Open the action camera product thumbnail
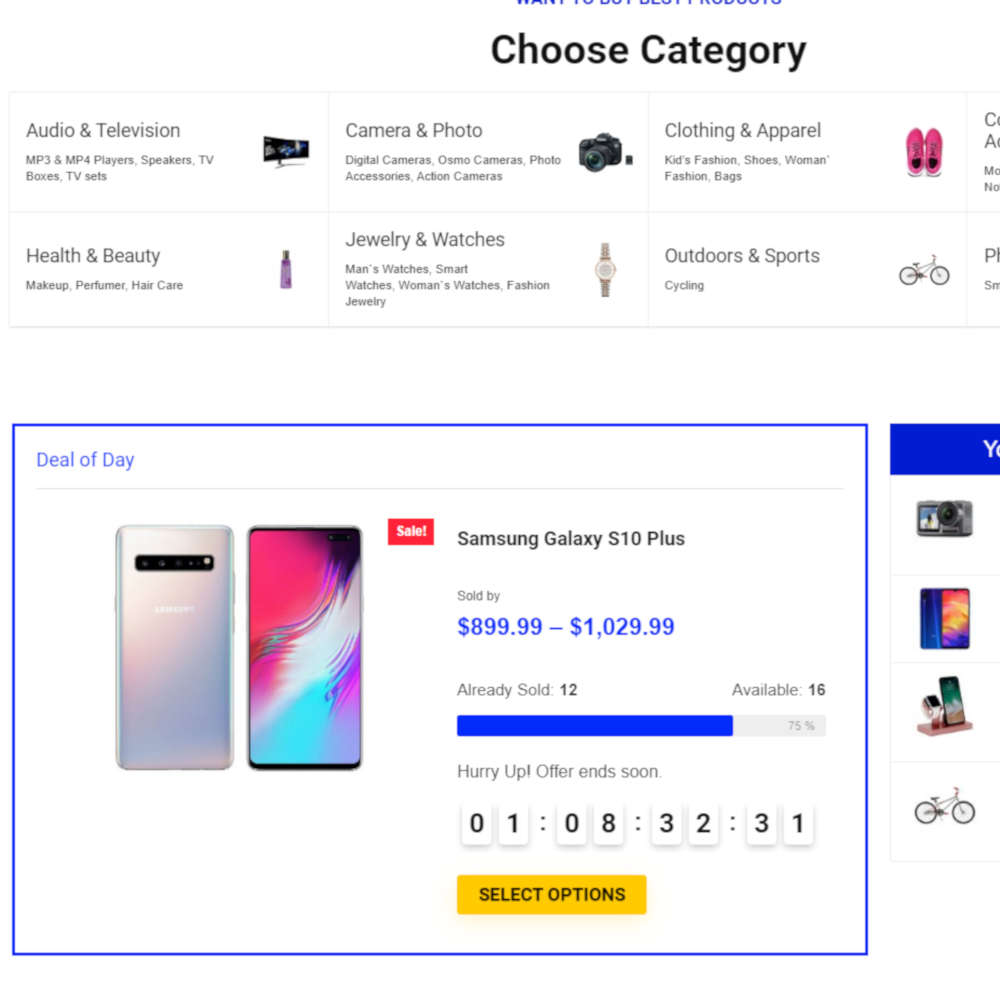 pos(944,518)
